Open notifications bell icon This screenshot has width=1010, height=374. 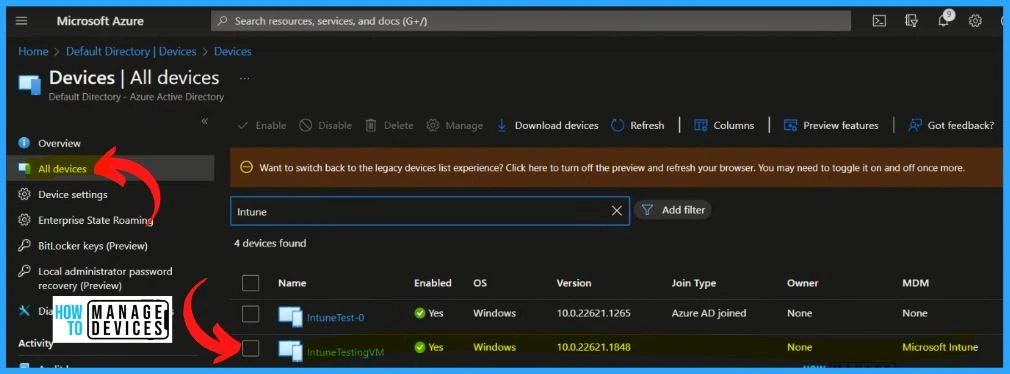click(x=943, y=21)
